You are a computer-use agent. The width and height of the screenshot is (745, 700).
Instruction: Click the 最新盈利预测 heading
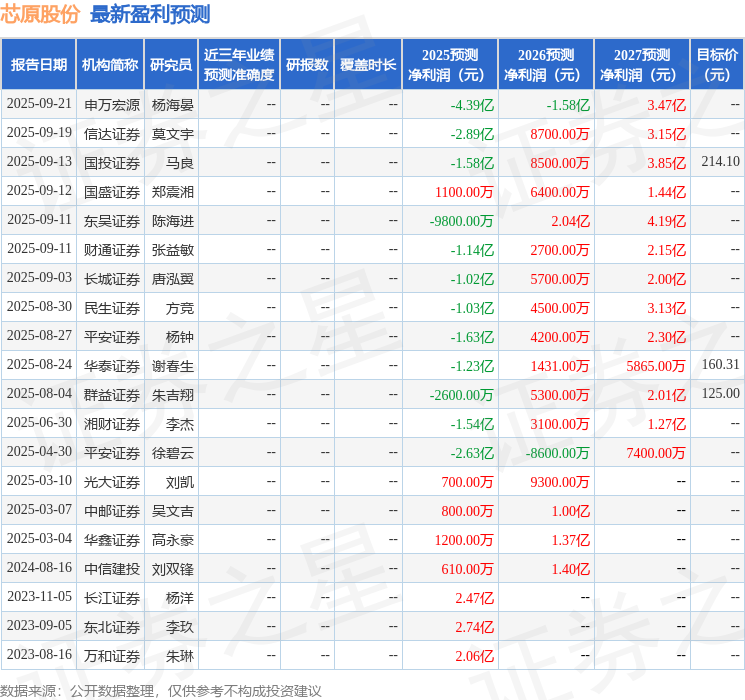[x=150, y=14]
